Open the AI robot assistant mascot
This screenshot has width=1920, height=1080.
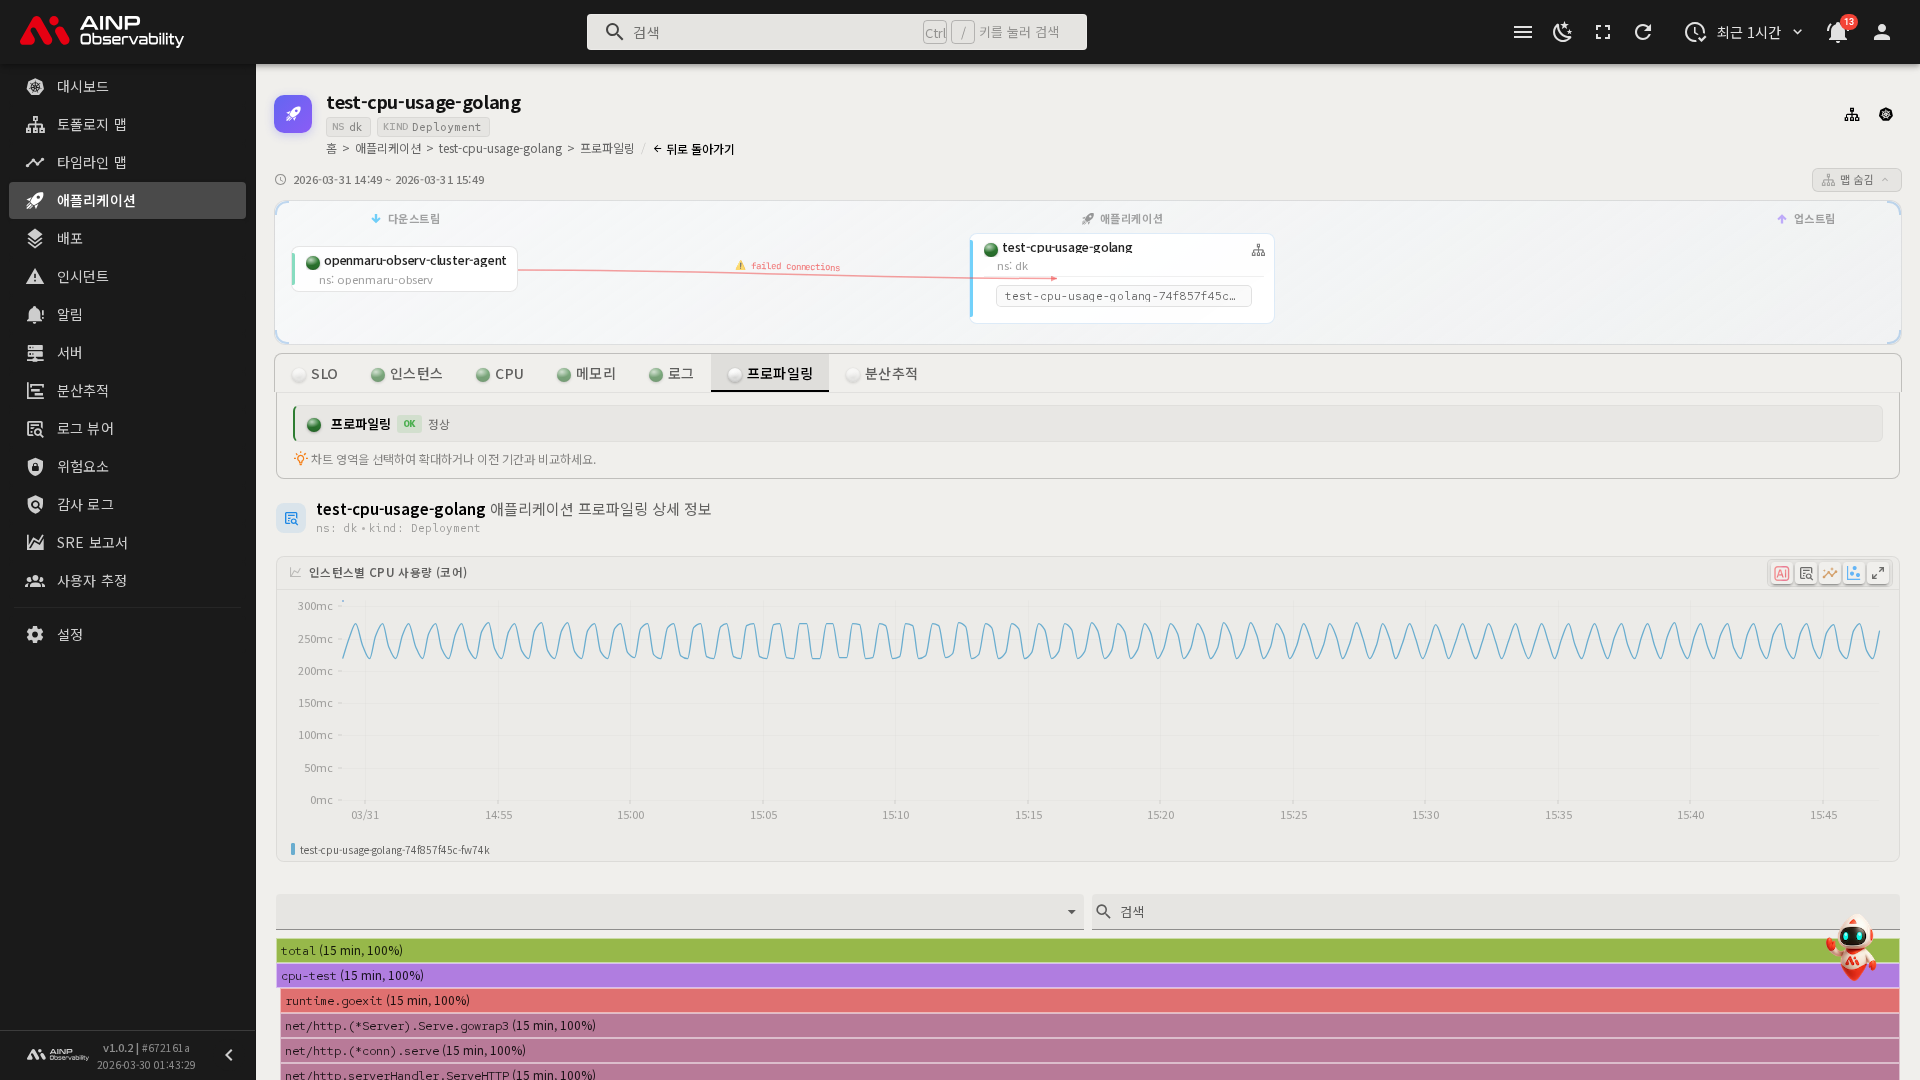coord(1852,947)
